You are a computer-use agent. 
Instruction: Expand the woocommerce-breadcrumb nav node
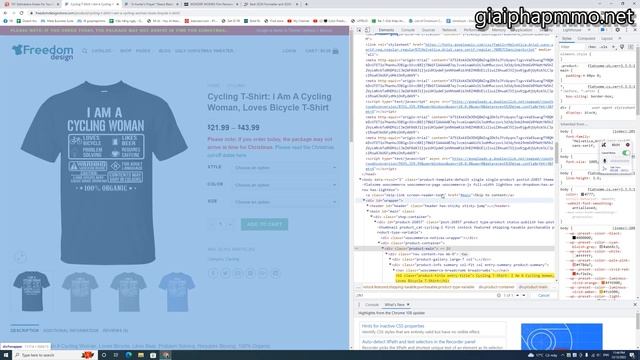(x=394, y=270)
